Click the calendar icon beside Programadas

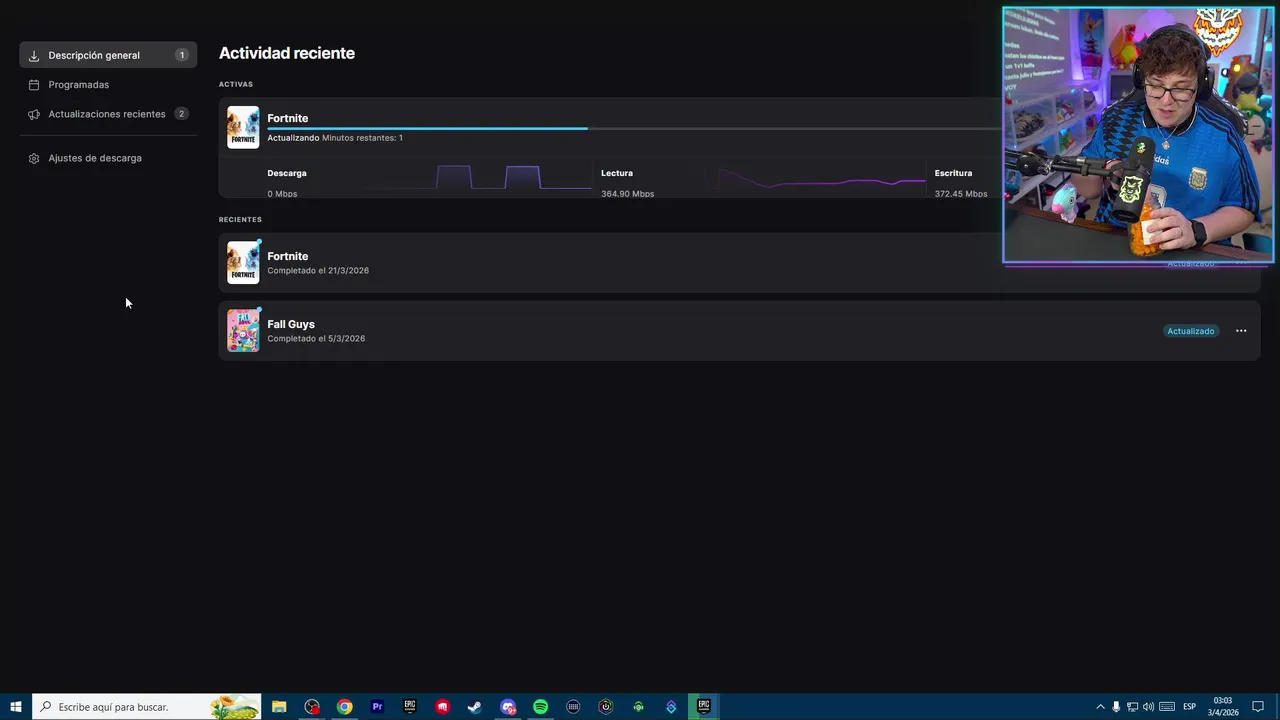point(34,85)
